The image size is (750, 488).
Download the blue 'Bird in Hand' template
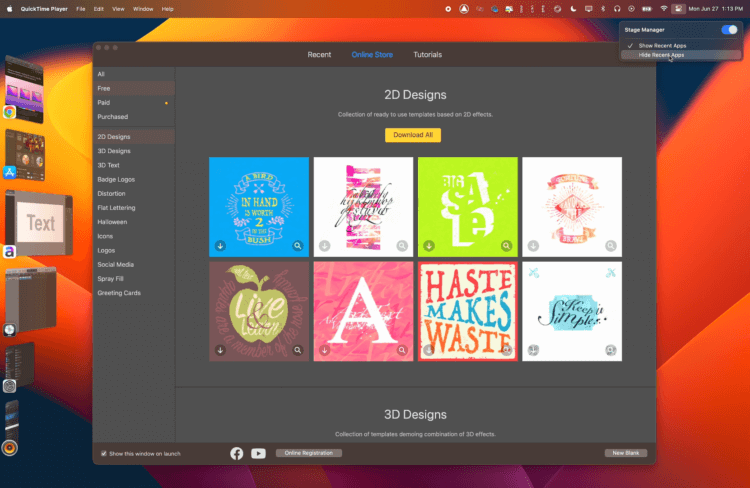[219, 245]
